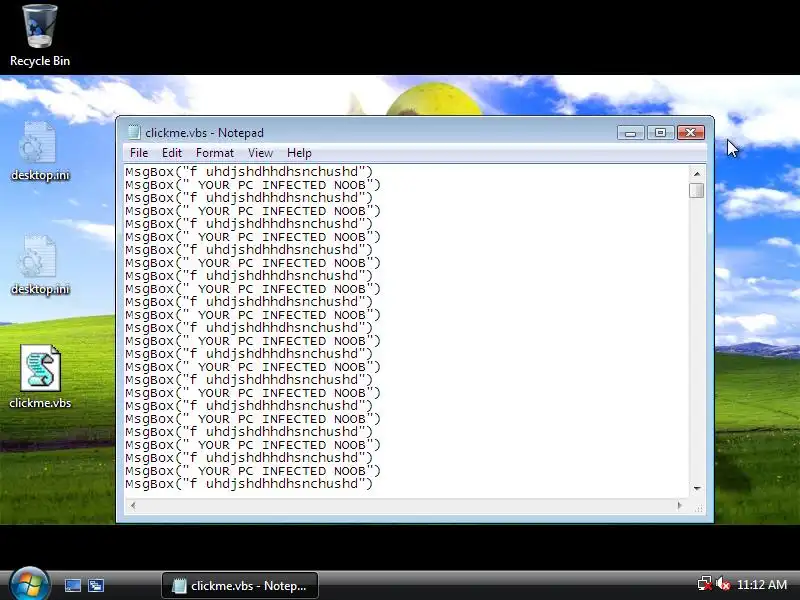Viewport: 800px width, 600px height.
Task: Open the View menu in Notepad
Action: pyautogui.click(x=260, y=153)
